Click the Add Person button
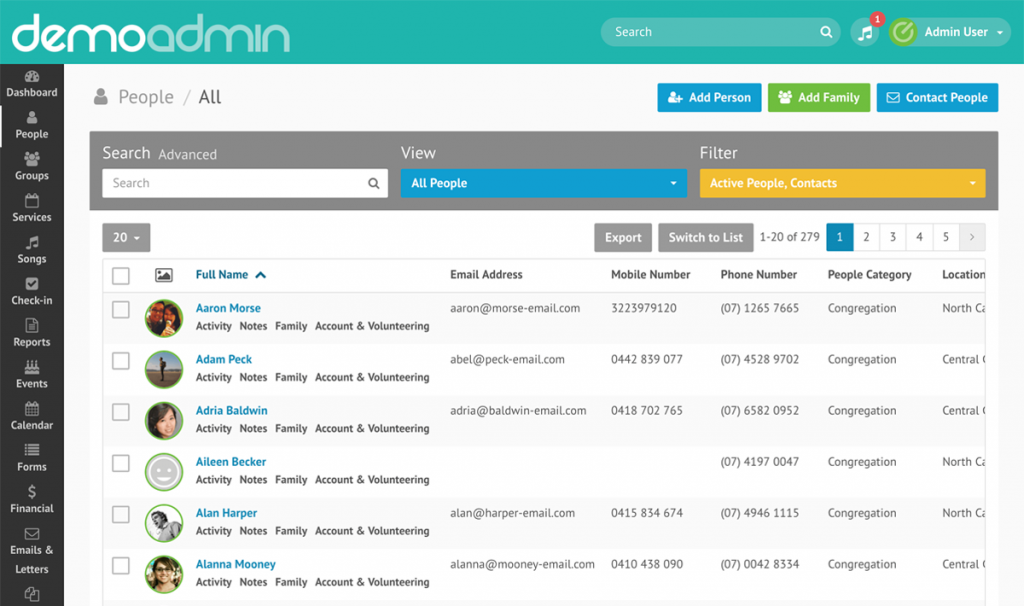 pos(709,97)
